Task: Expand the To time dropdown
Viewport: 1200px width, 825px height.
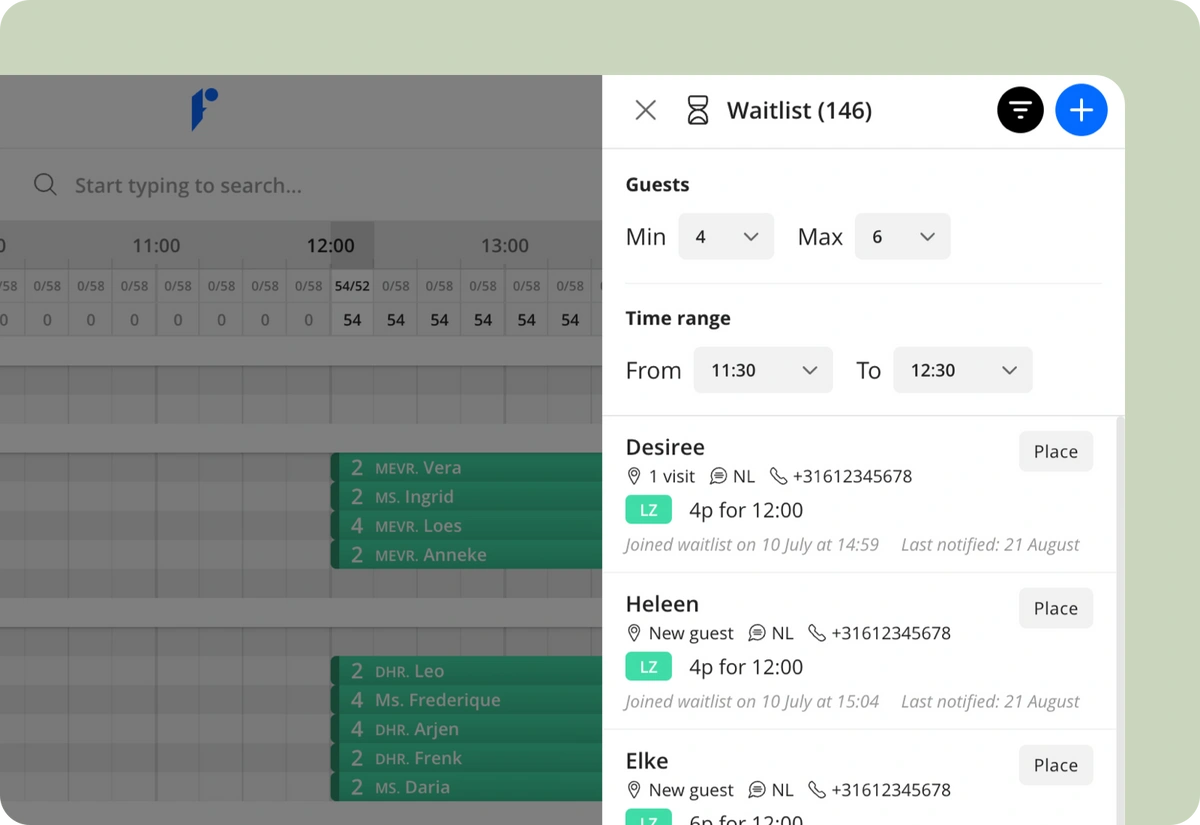Action: click(x=962, y=370)
